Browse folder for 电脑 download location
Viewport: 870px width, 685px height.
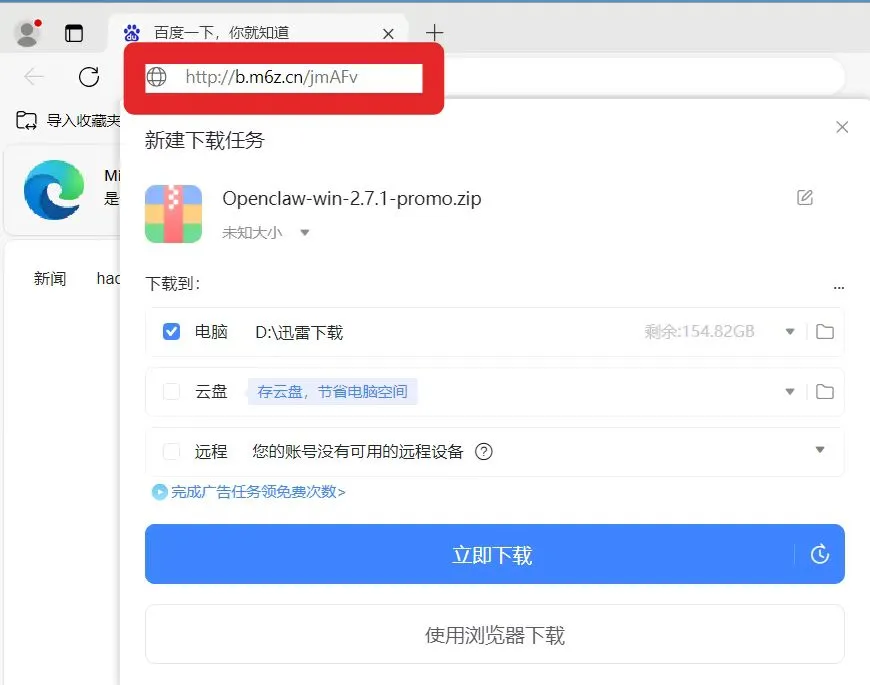tap(825, 332)
